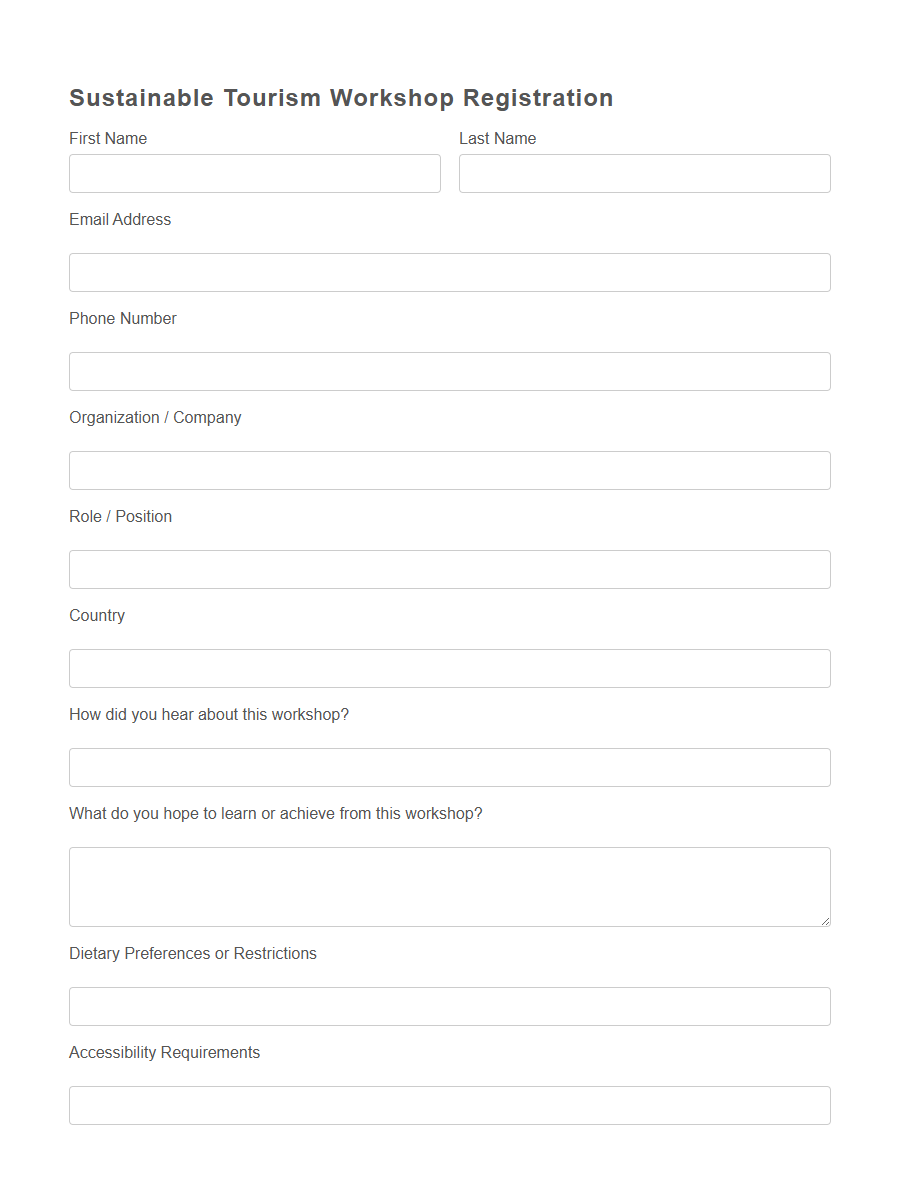The height and width of the screenshot is (1189, 900).
Task: Select the Email Address text box
Action: pos(449,272)
